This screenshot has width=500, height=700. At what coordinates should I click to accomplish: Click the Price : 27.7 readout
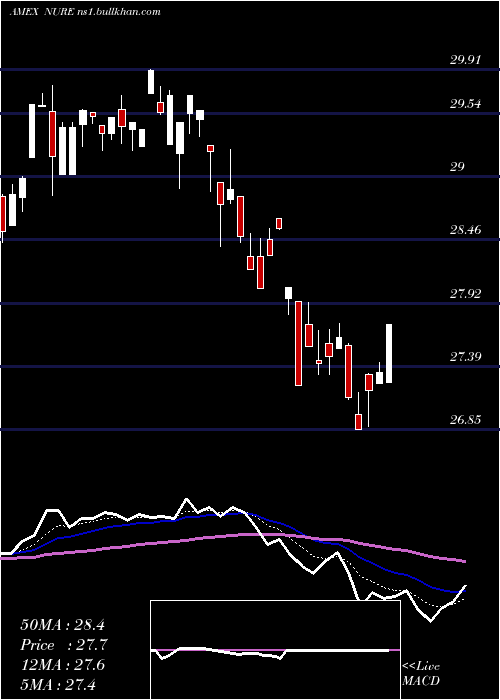[x=63, y=645]
